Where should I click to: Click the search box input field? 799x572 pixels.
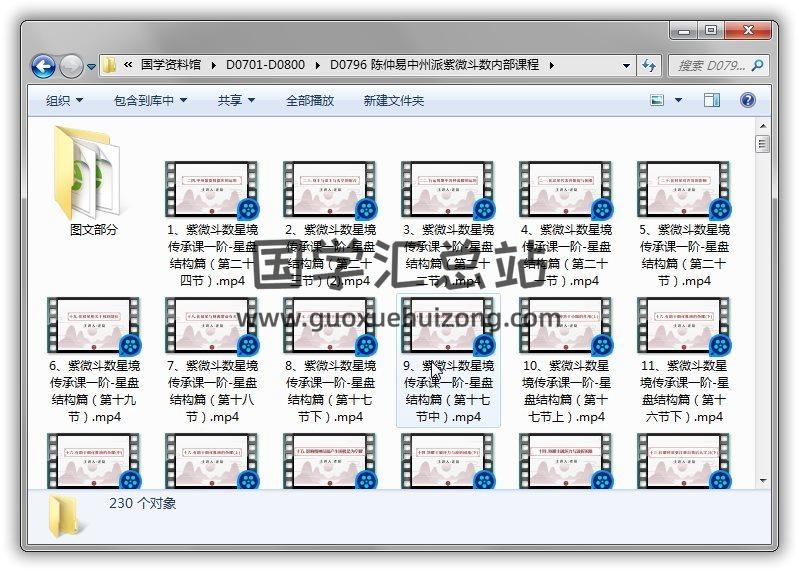(x=710, y=65)
